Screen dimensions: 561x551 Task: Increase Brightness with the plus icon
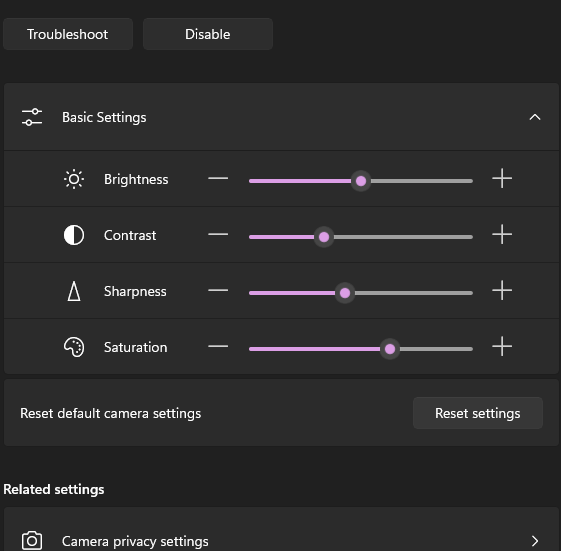tap(502, 178)
